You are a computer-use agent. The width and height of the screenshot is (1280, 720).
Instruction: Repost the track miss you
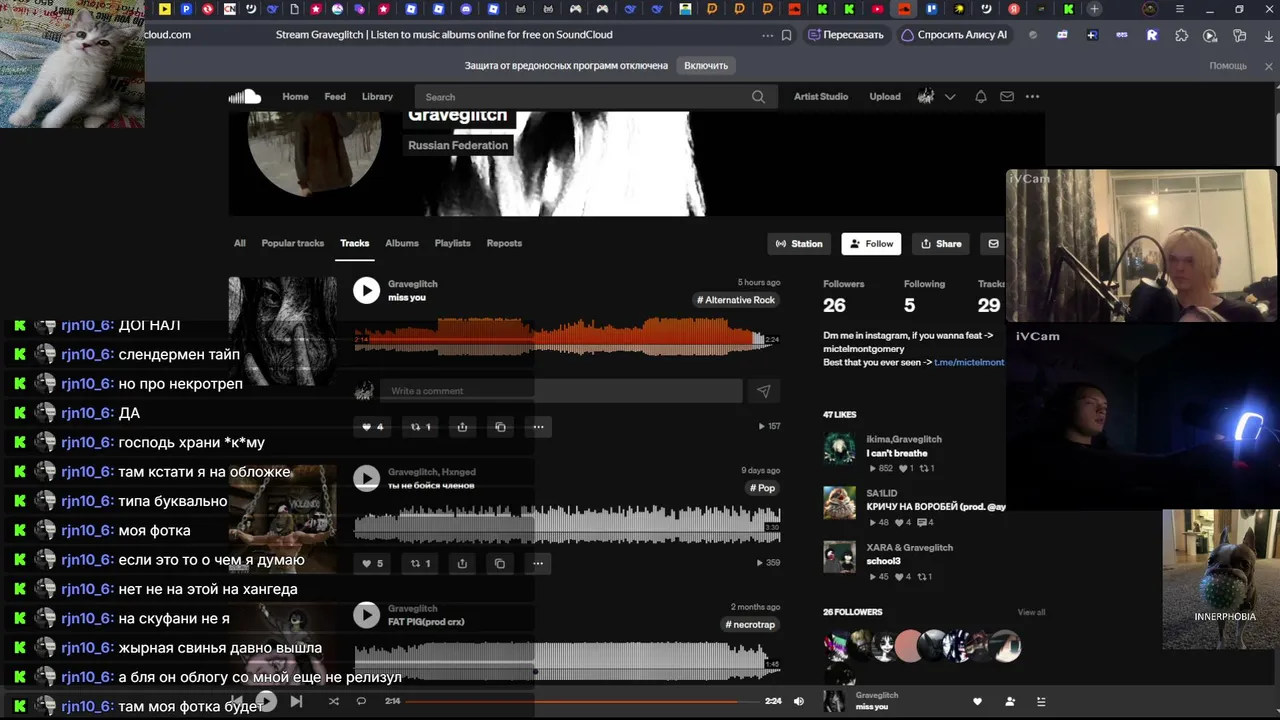click(x=421, y=427)
